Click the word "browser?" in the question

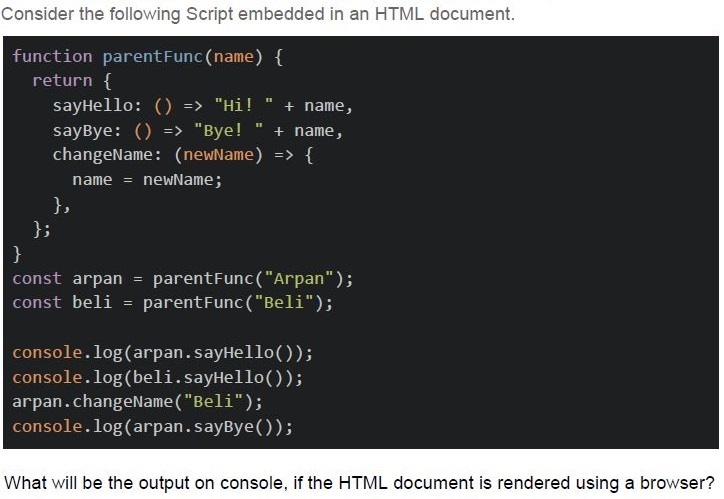point(677,483)
